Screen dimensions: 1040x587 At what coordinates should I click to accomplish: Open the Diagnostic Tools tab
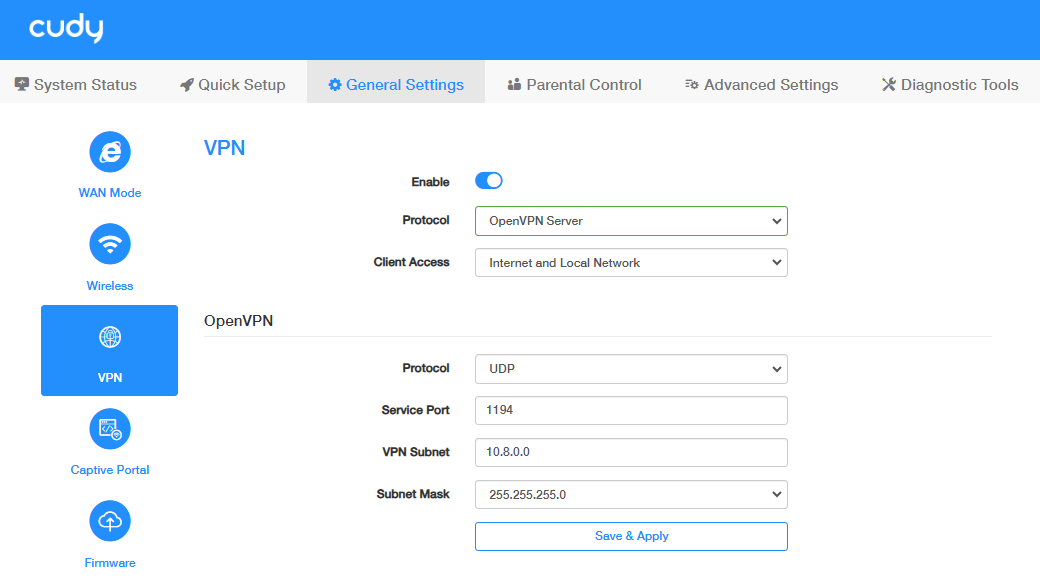[x=949, y=85]
